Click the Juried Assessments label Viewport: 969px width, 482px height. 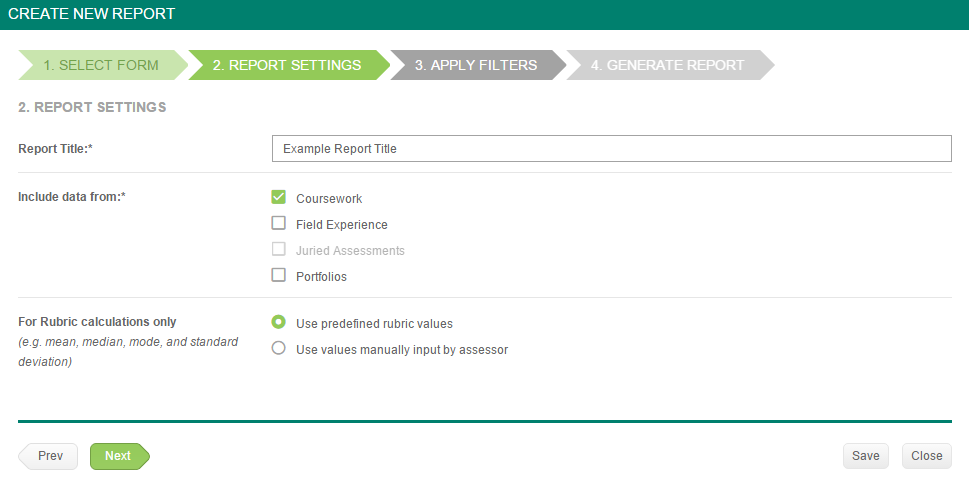pos(350,251)
